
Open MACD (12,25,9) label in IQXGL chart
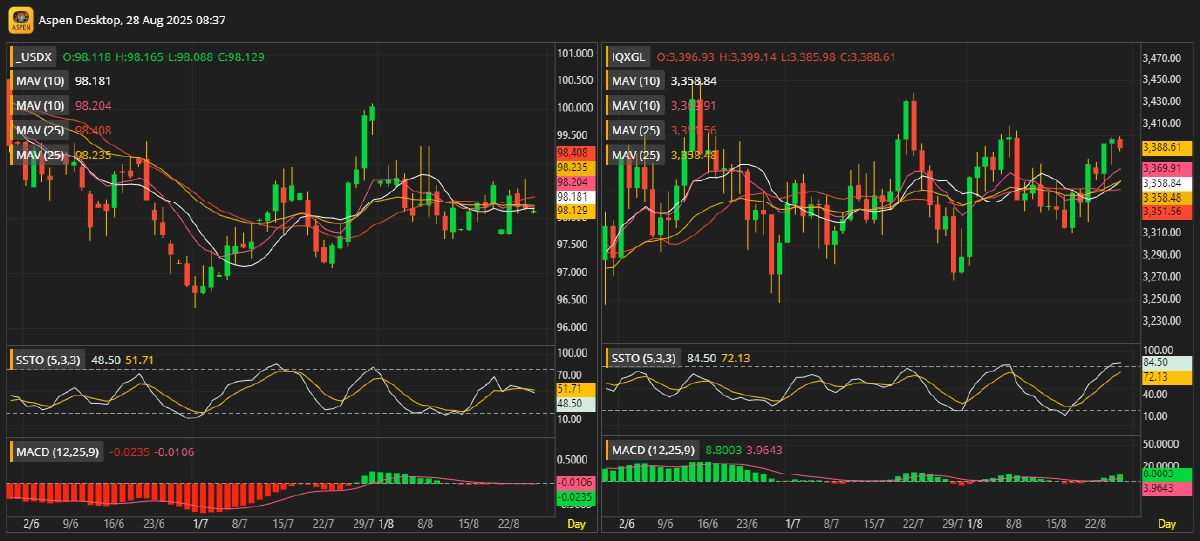tap(654, 452)
